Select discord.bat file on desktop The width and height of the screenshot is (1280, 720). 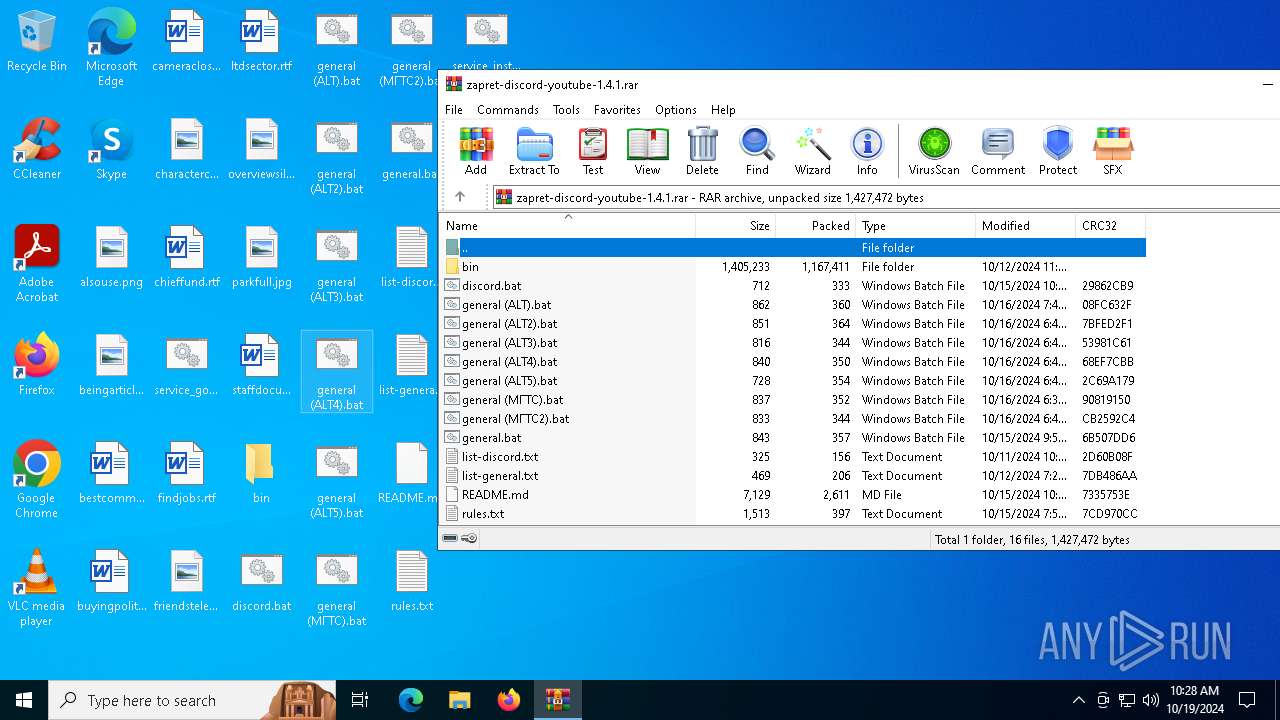261,581
